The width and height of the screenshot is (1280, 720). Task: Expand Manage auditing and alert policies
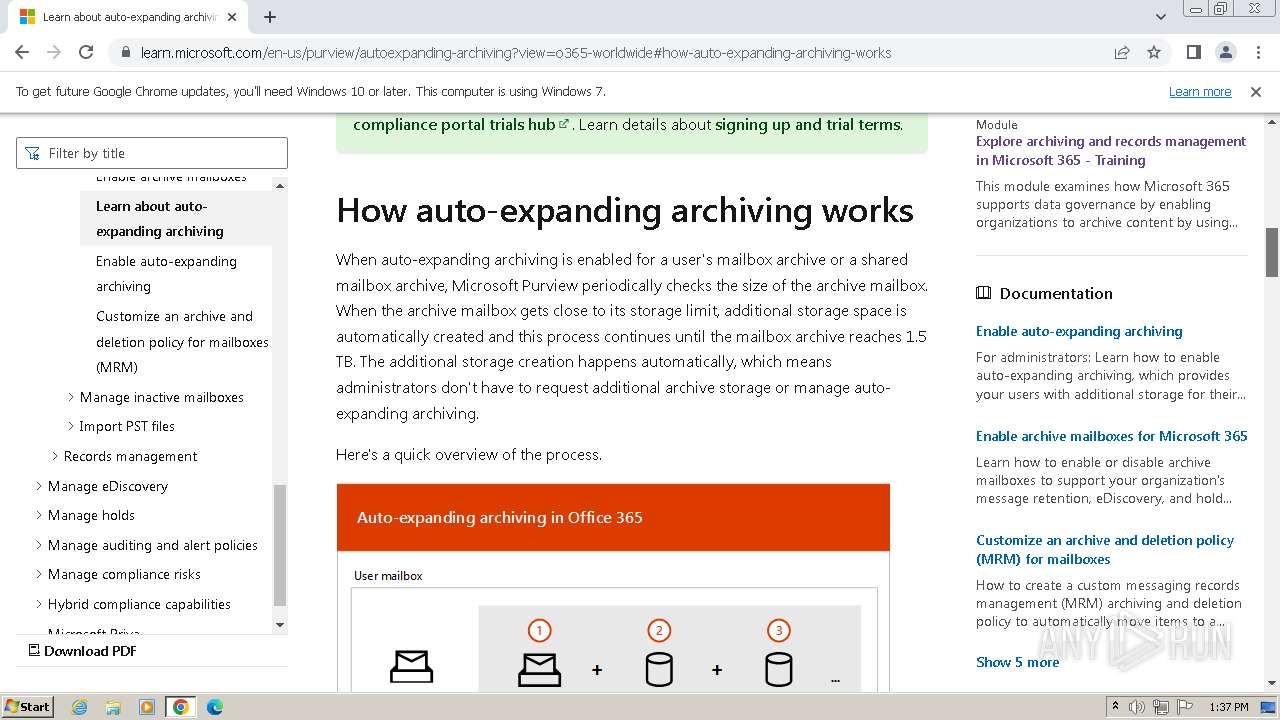(152, 545)
